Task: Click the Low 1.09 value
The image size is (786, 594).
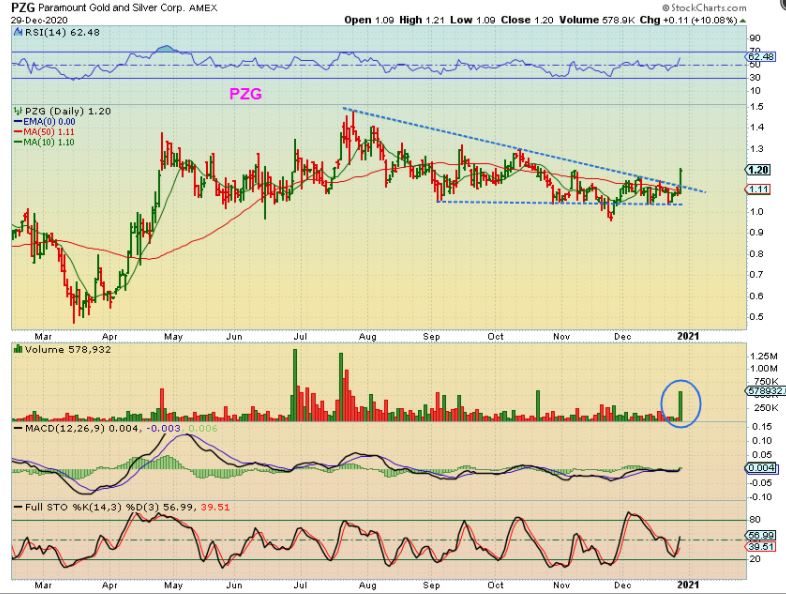Action: 473,21
